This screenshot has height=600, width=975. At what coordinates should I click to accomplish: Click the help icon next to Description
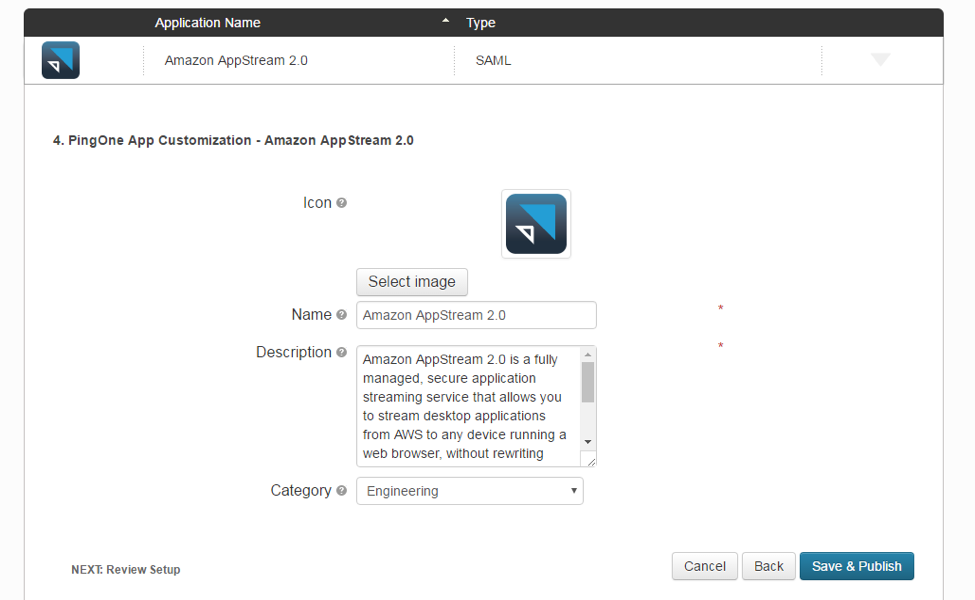tap(342, 353)
